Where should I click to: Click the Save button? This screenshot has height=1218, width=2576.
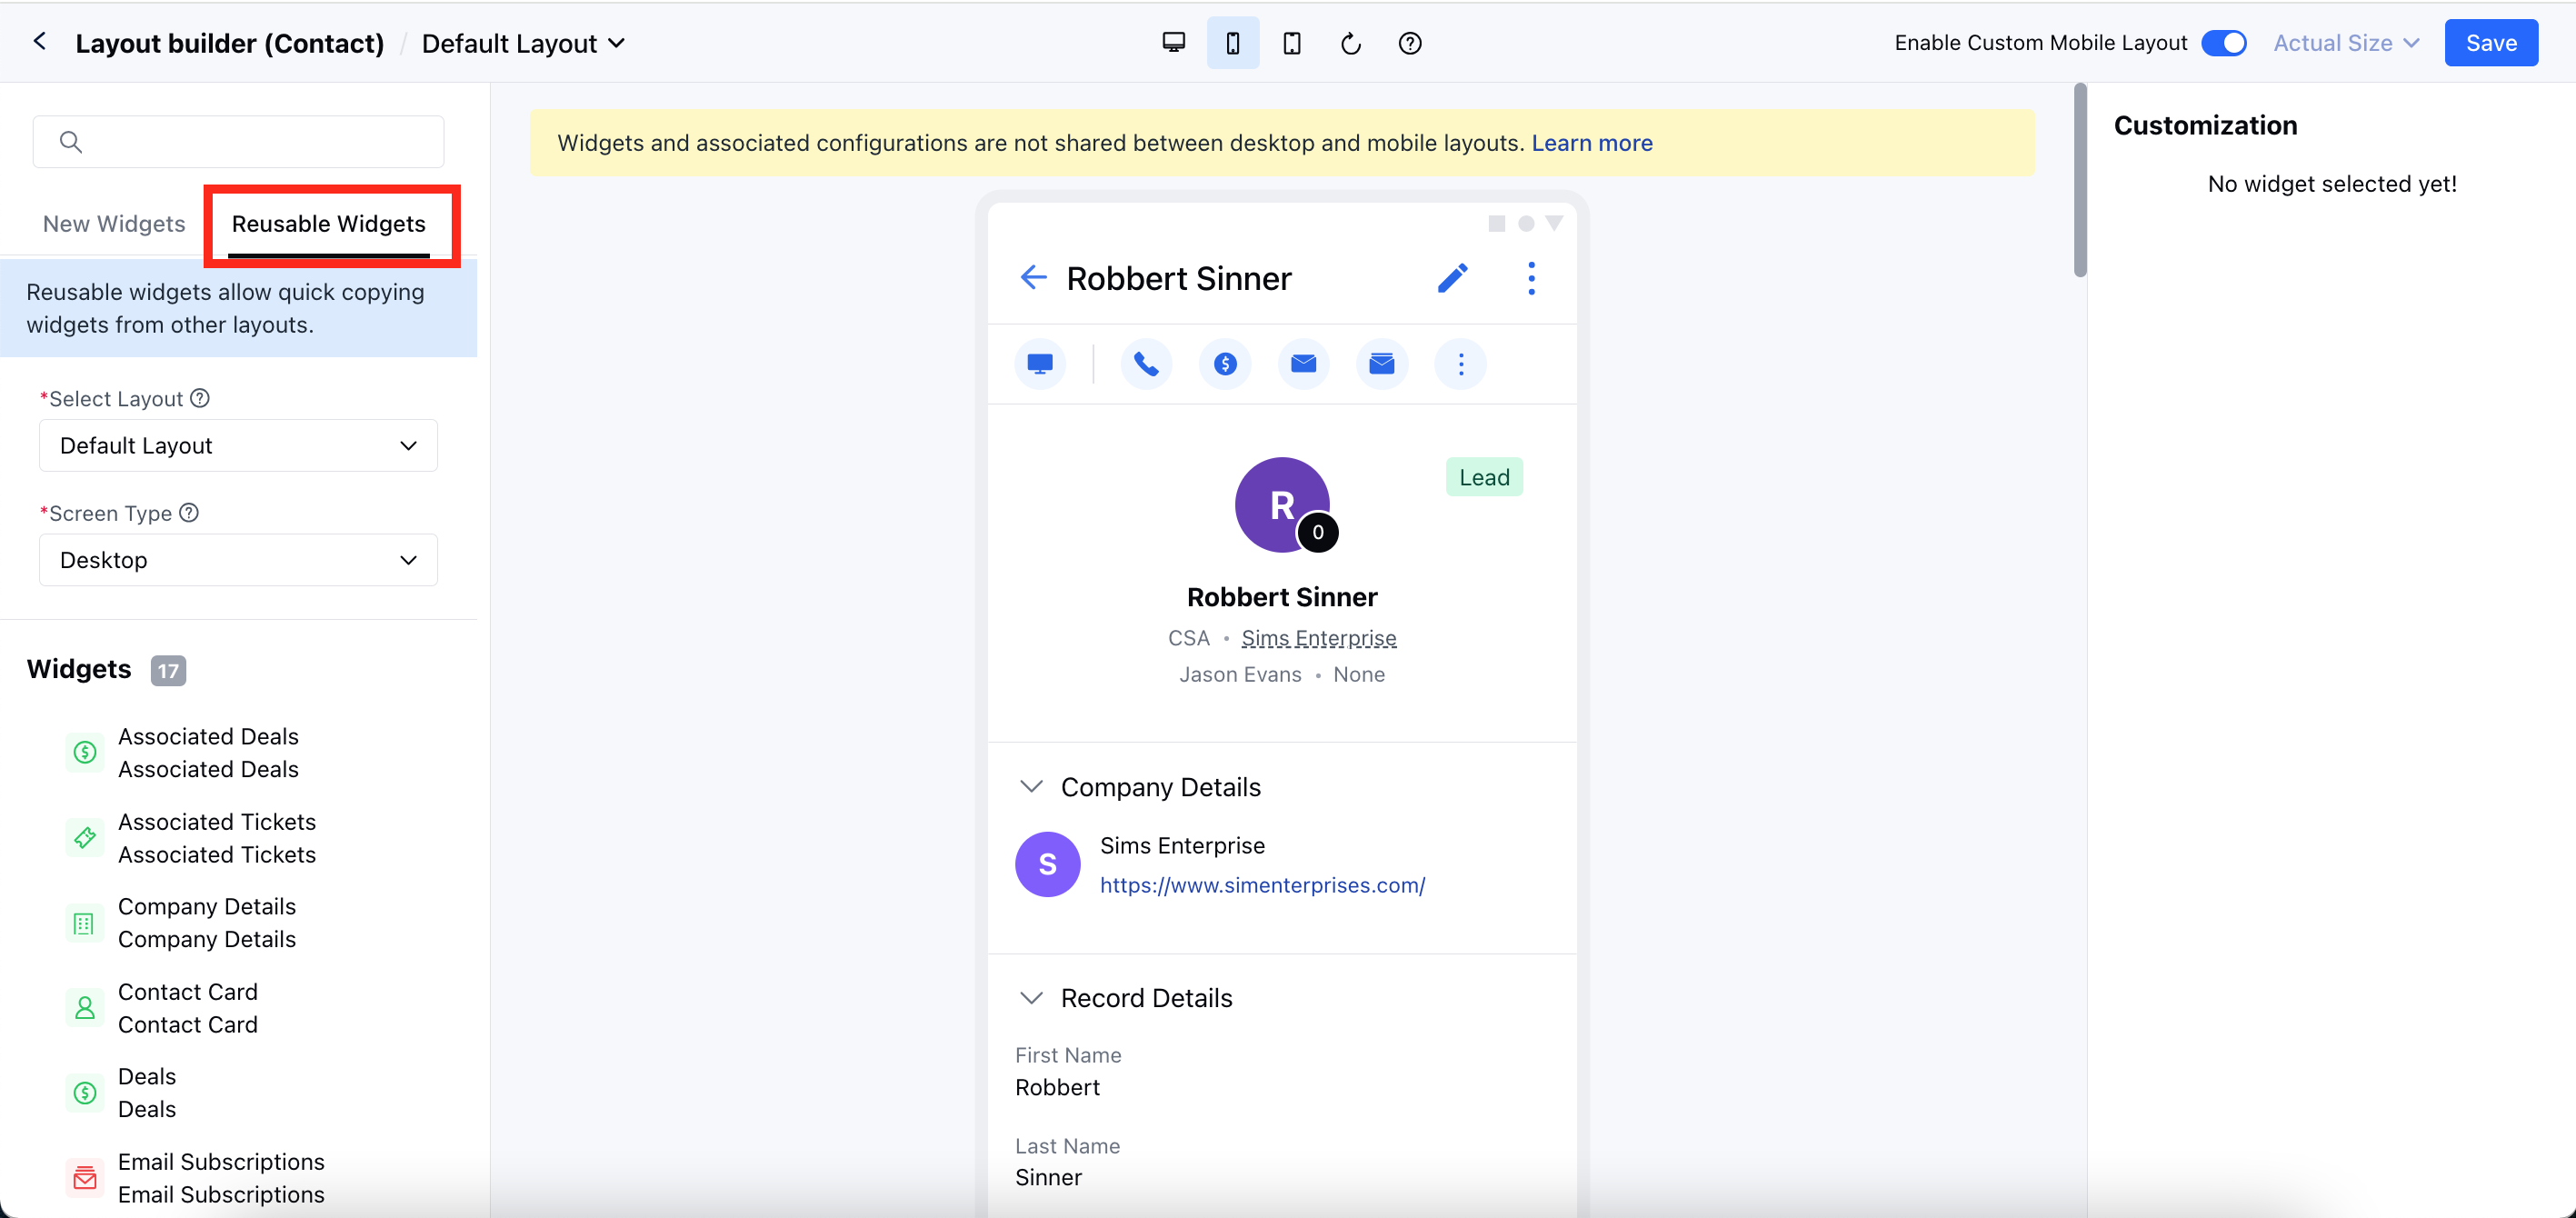(x=2490, y=43)
